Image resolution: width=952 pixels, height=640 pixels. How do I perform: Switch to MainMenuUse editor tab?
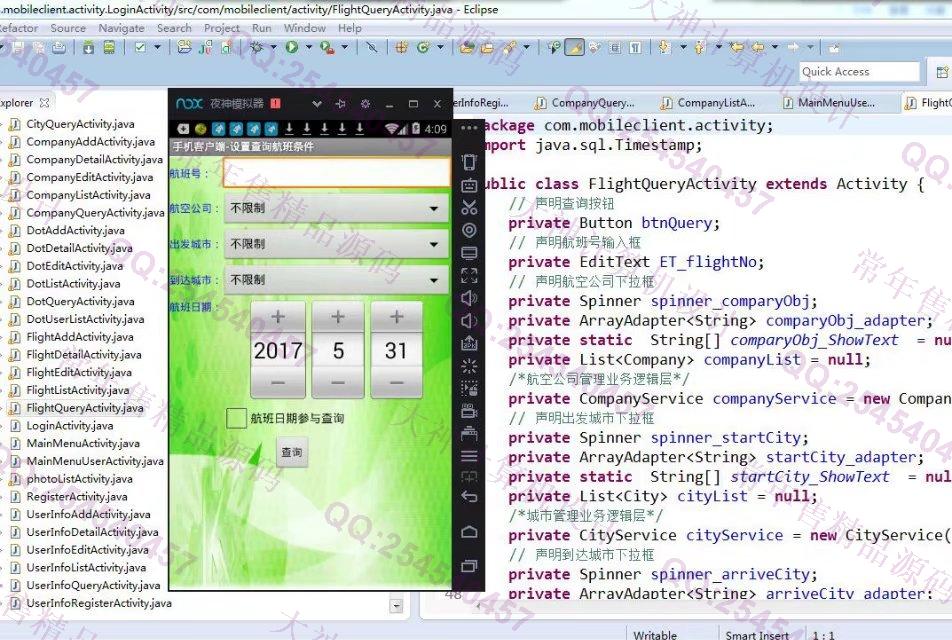tap(830, 103)
